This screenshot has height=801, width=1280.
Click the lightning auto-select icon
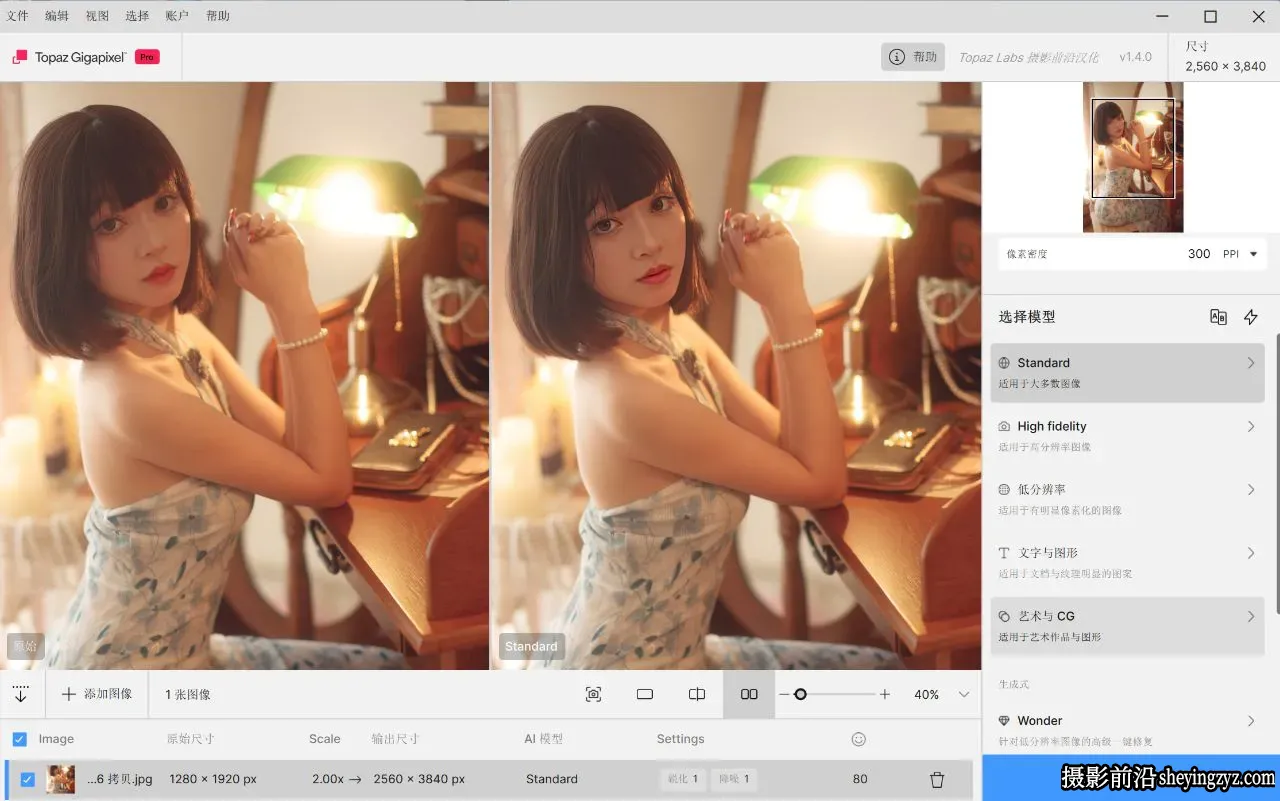(x=1250, y=317)
